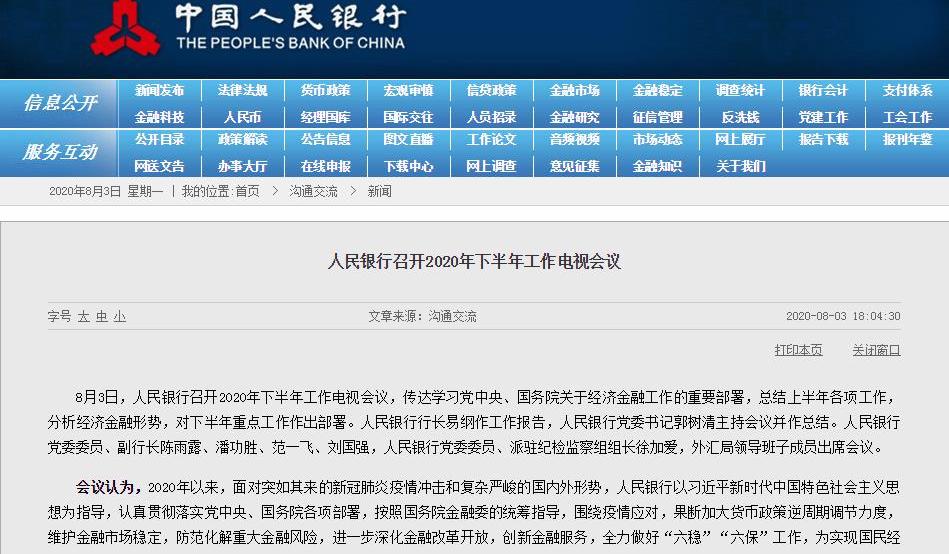
Task: Click the 关闭窗口 close window link
Action: click(x=876, y=350)
